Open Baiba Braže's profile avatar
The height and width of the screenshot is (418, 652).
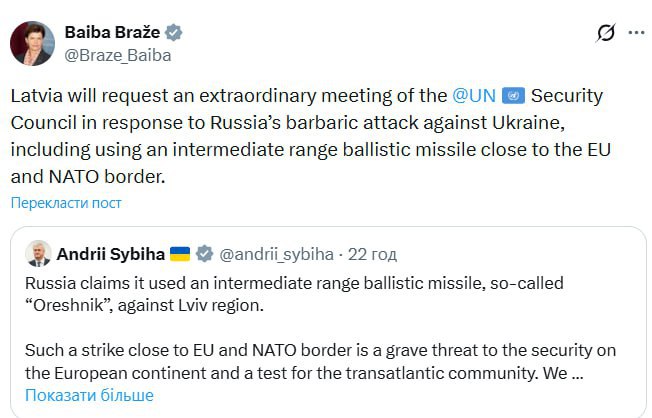pyautogui.click(x=32, y=42)
